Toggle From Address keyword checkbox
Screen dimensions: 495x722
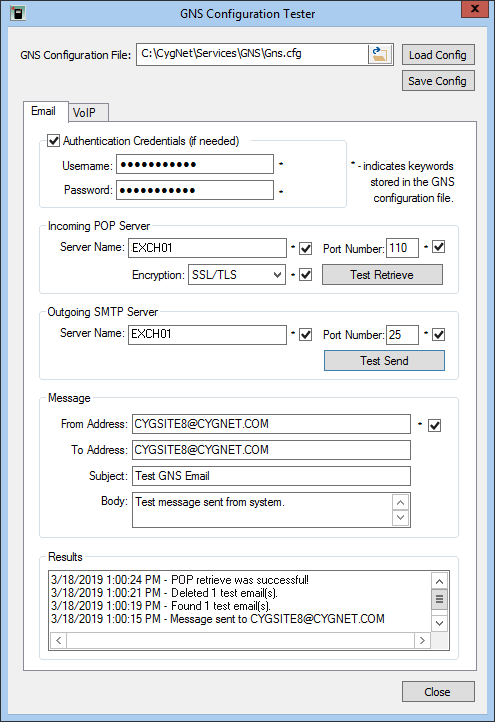pyautogui.click(x=434, y=425)
